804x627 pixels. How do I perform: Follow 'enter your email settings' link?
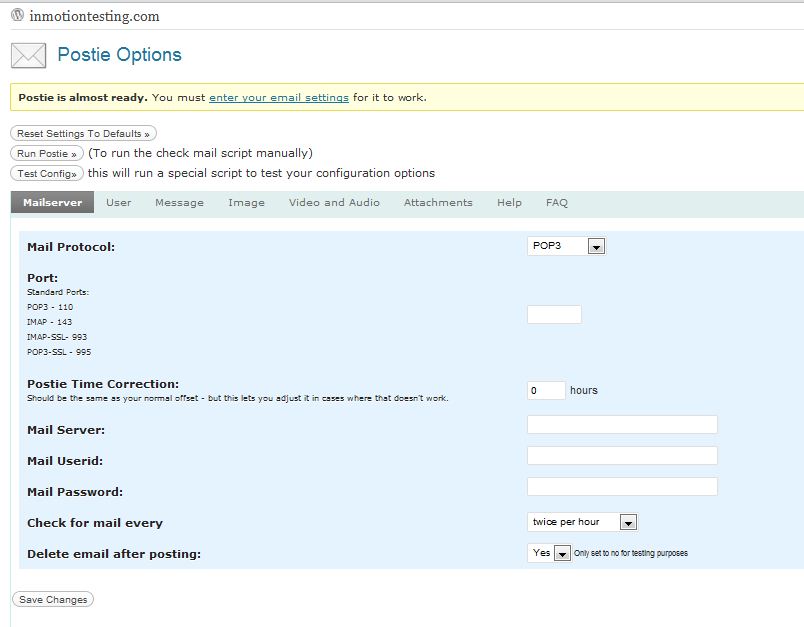pos(279,97)
